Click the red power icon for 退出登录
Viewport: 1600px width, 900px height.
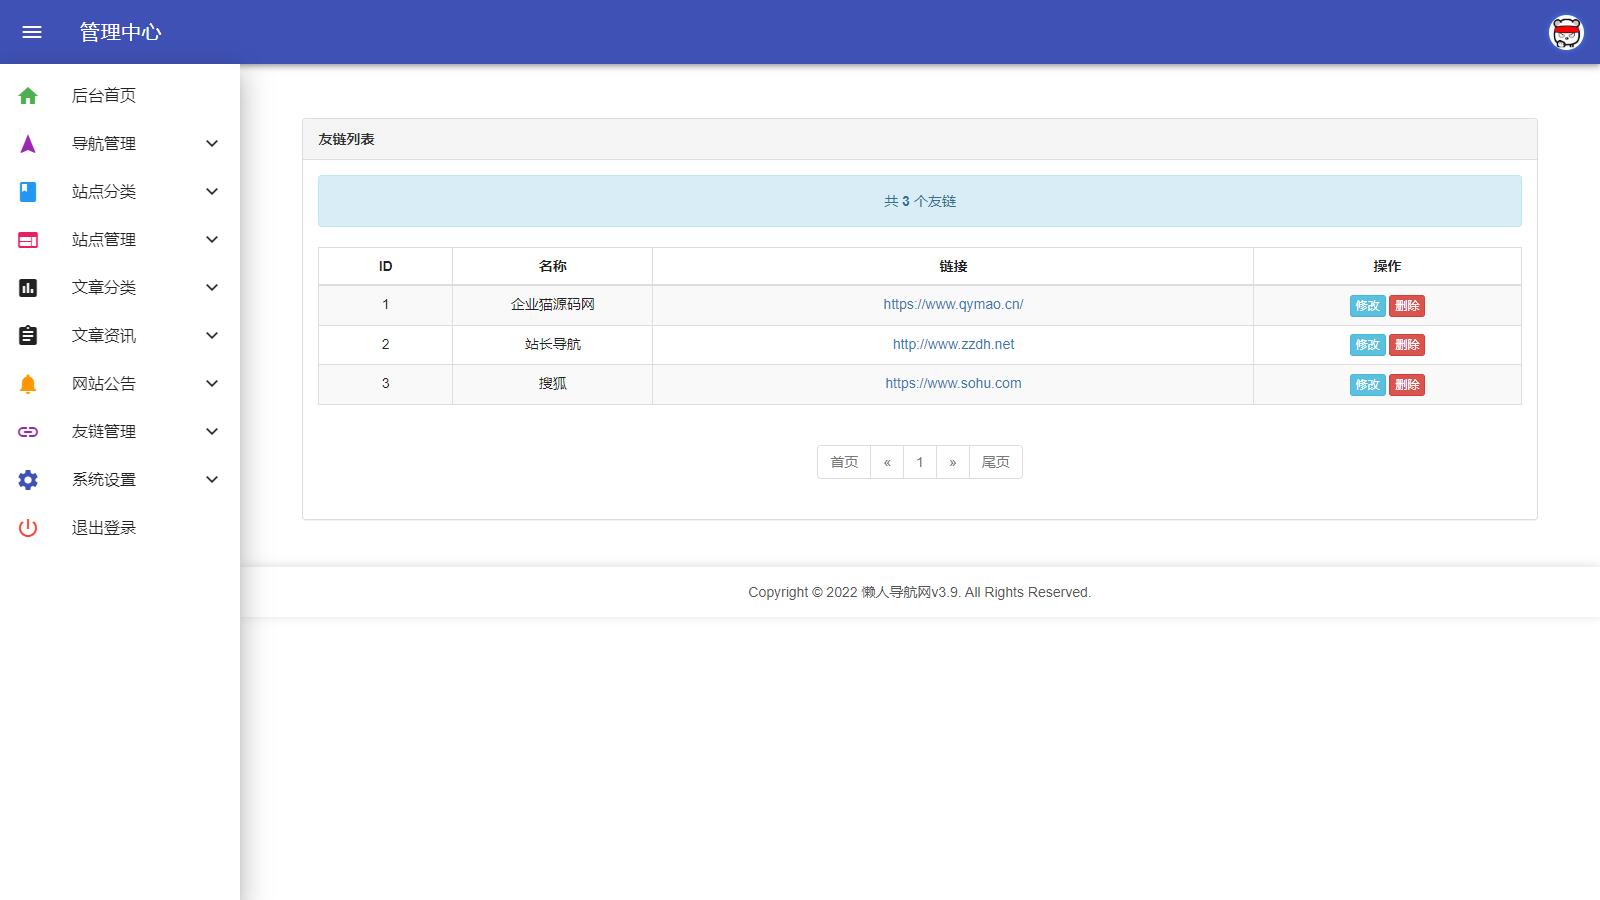click(x=28, y=528)
